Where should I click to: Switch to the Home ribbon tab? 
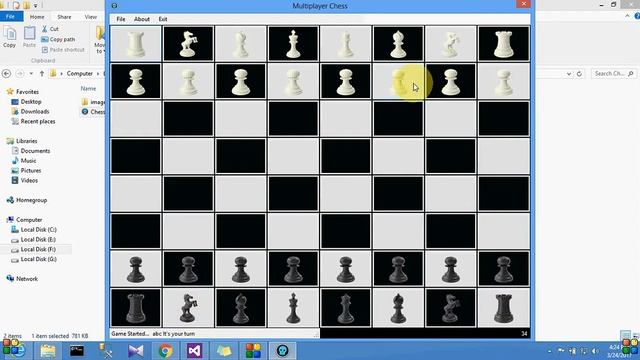coord(37,17)
